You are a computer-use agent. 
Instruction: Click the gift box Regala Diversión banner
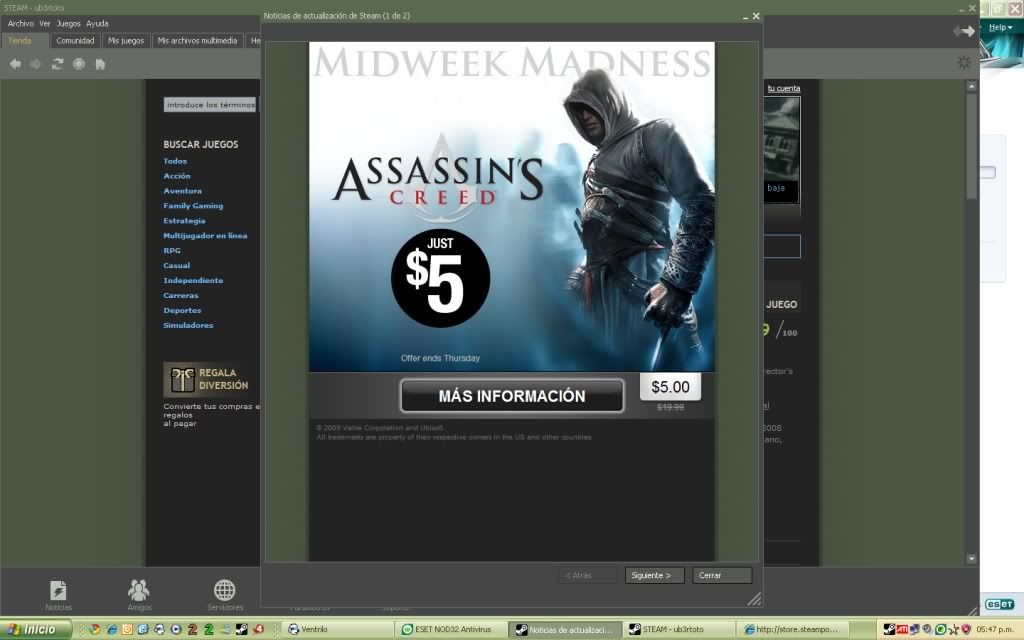(x=206, y=379)
